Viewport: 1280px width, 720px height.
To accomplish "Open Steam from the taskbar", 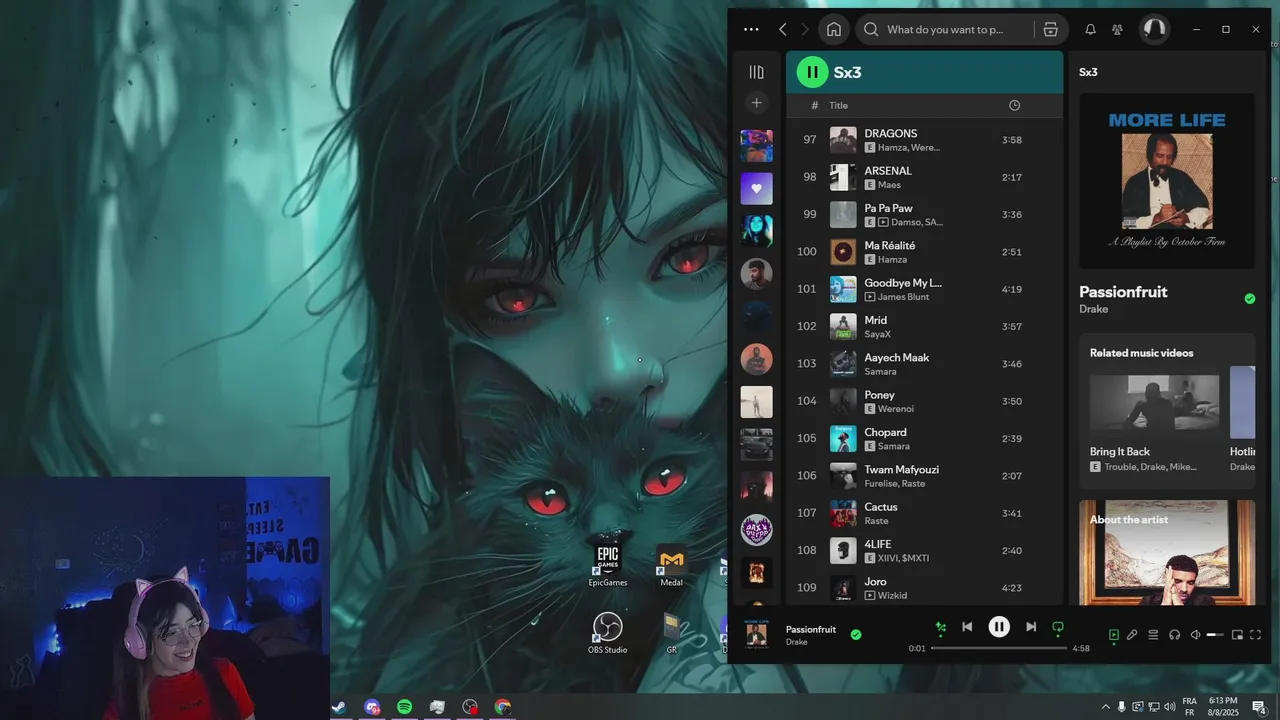I will tap(340, 707).
